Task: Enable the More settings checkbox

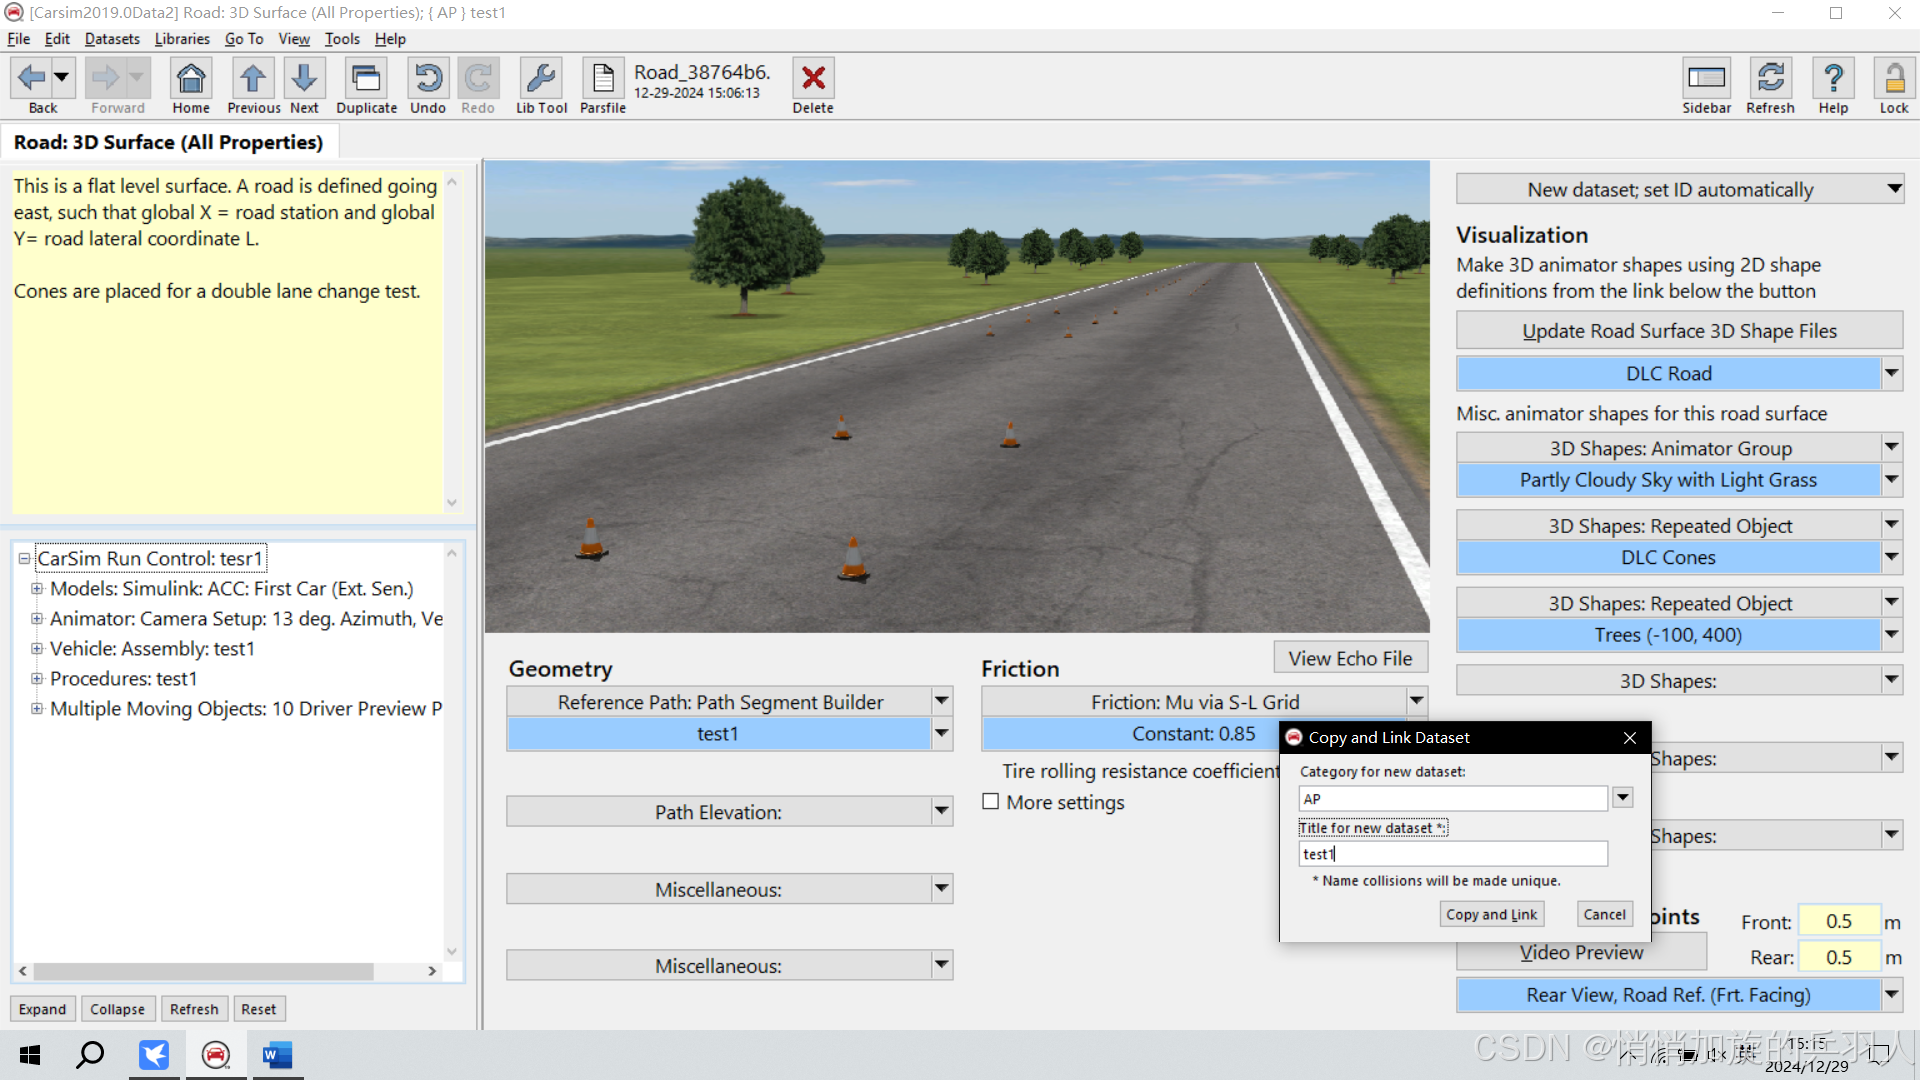Action: (x=991, y=802)
